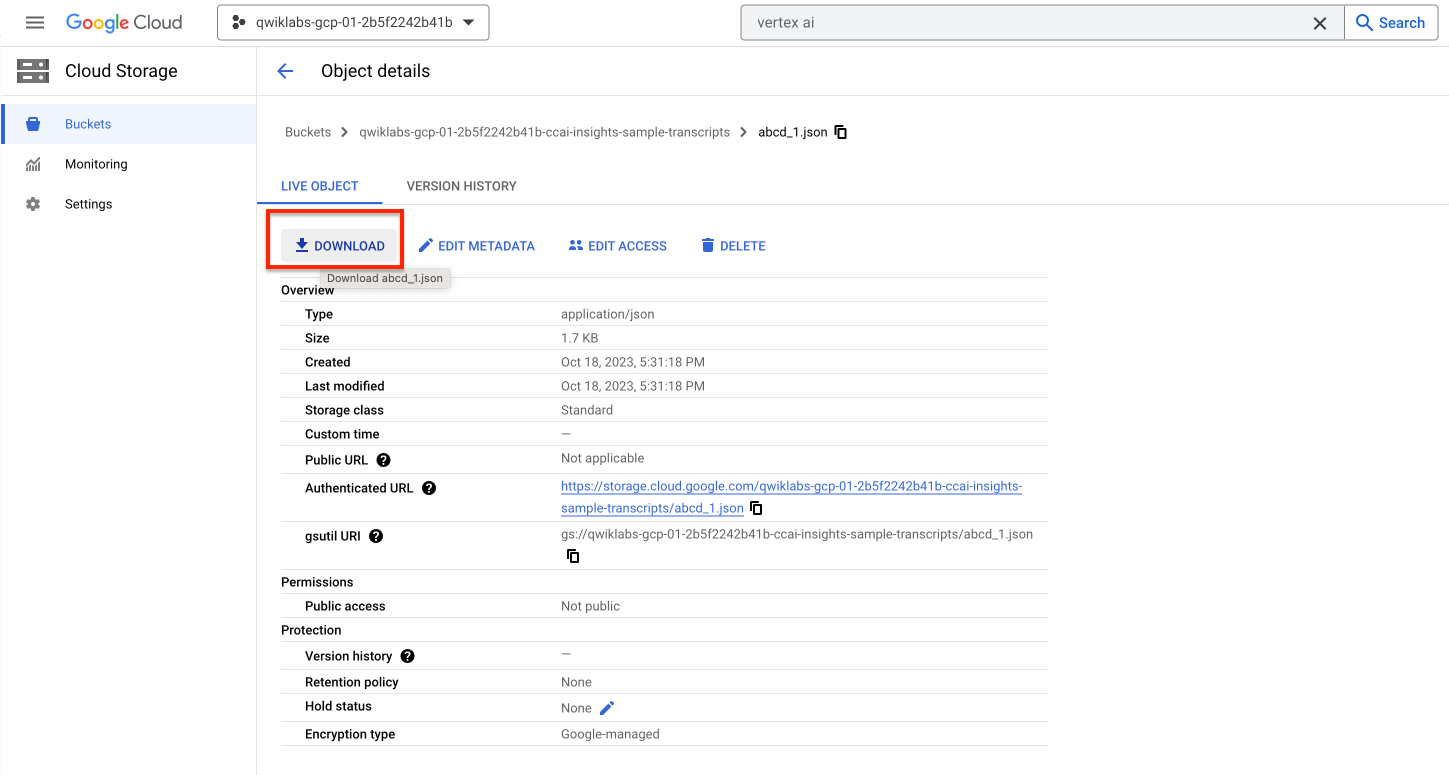Click the Standard storage class value
This screenshot has width=1449, height=775.
(587, 410)
